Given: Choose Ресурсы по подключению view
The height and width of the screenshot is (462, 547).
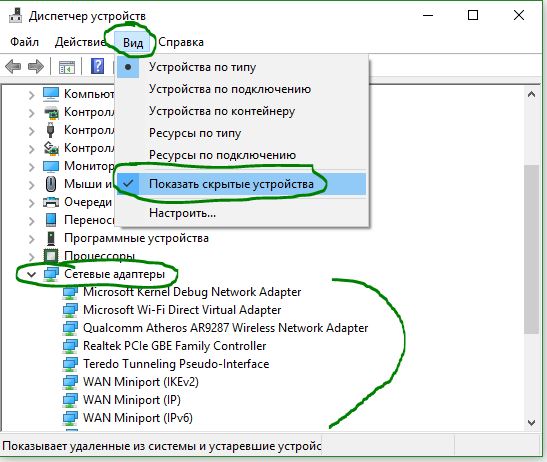Looking at the screenshot, I should 241,155.
